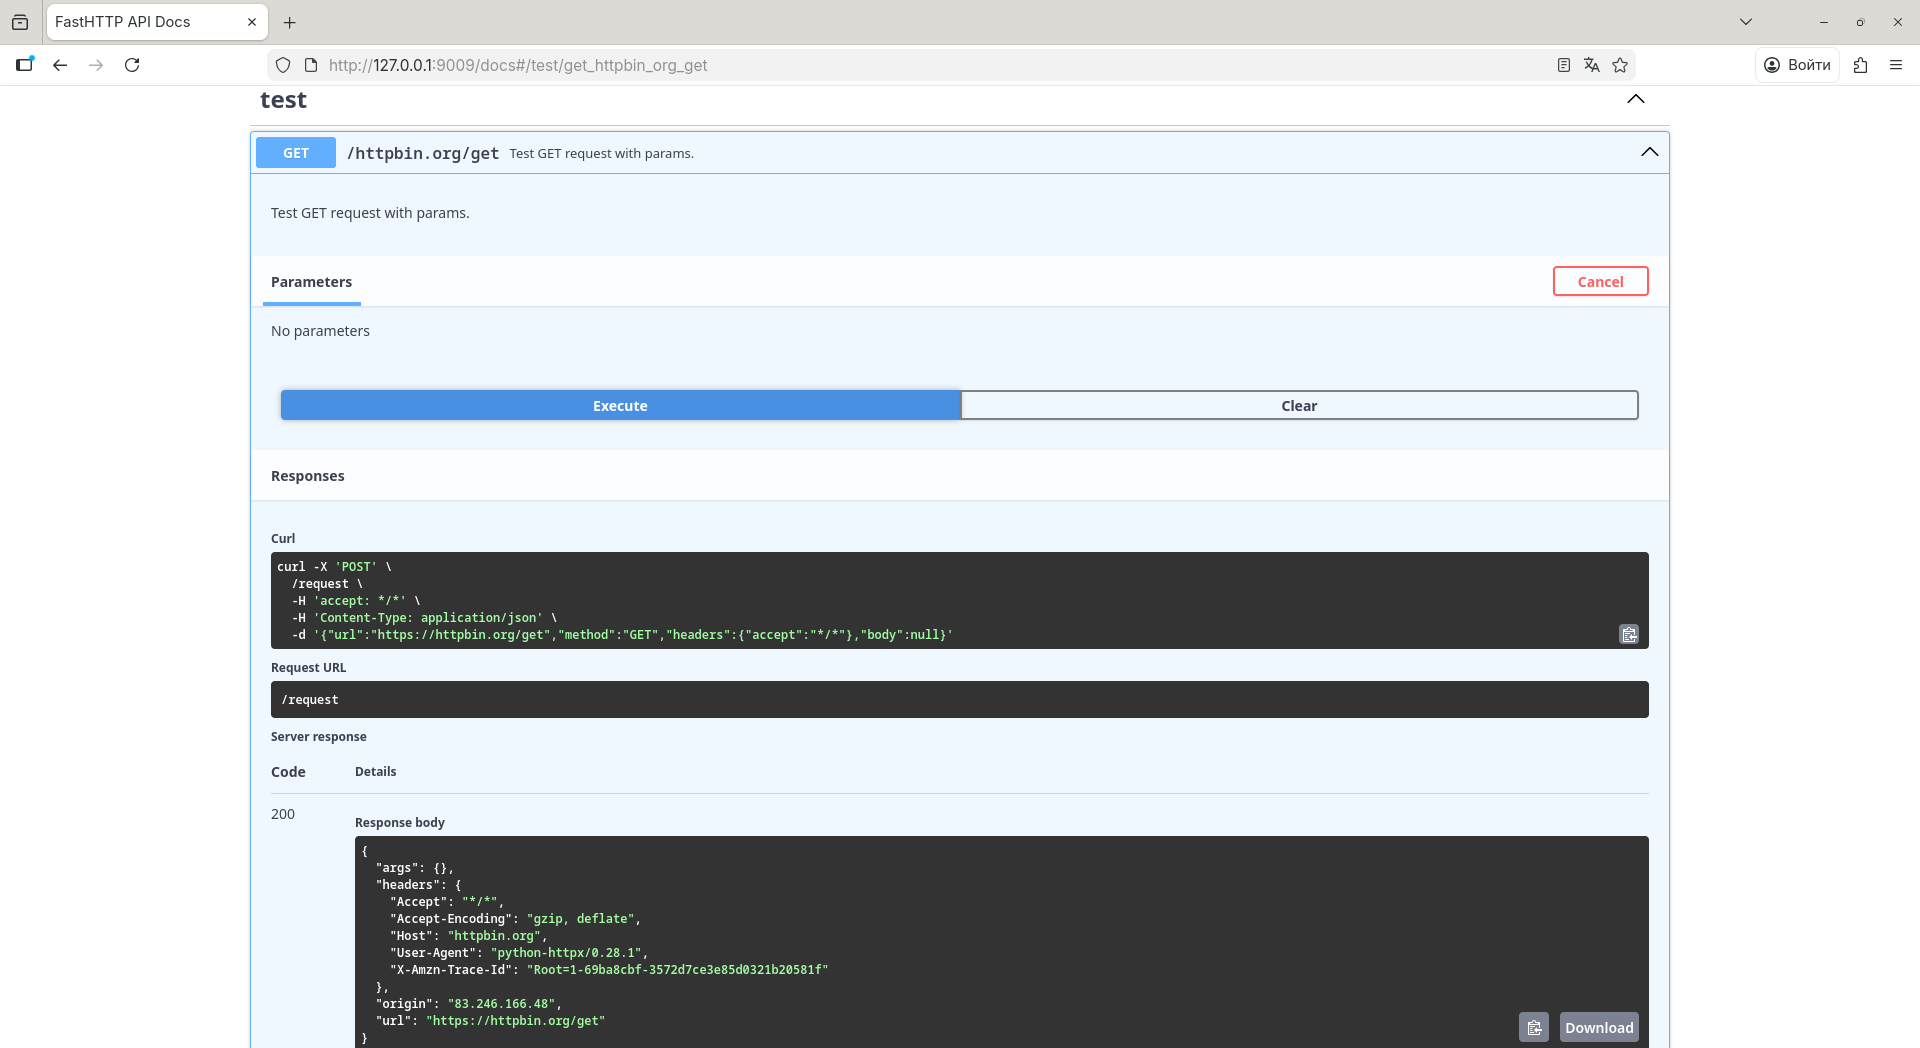Click the Accept-Encoding value gzip, deflate

pyautogui.click(x=580, y=918)
